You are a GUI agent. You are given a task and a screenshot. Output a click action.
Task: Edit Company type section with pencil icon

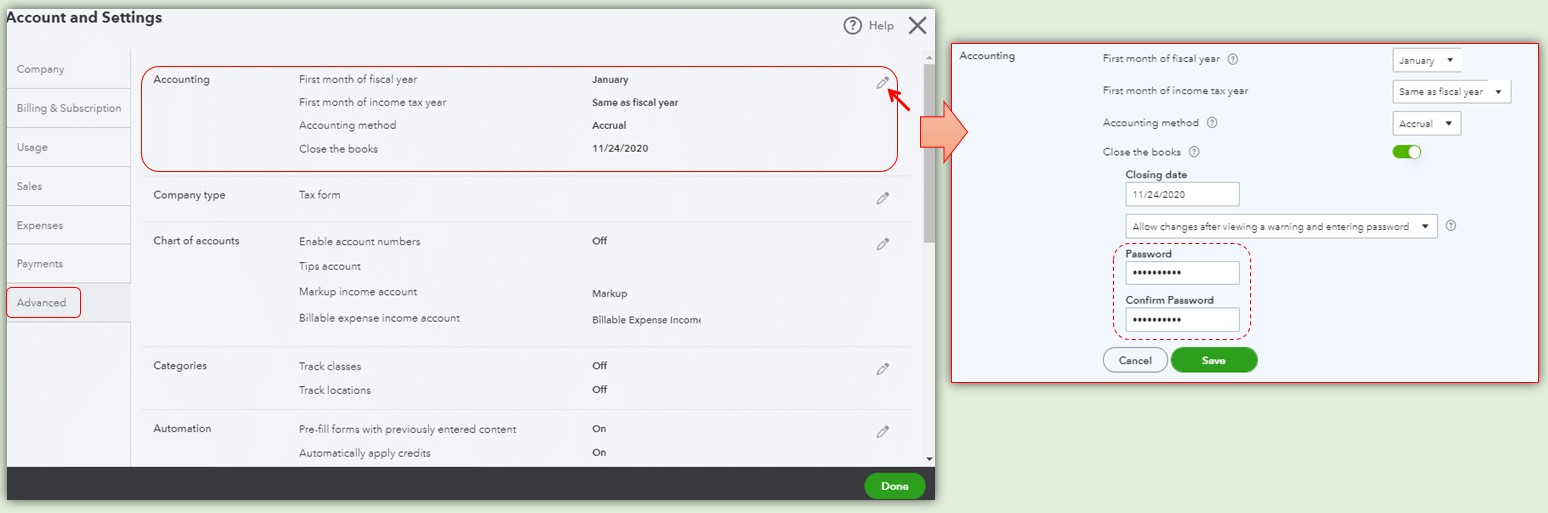[x=882, y=198]
